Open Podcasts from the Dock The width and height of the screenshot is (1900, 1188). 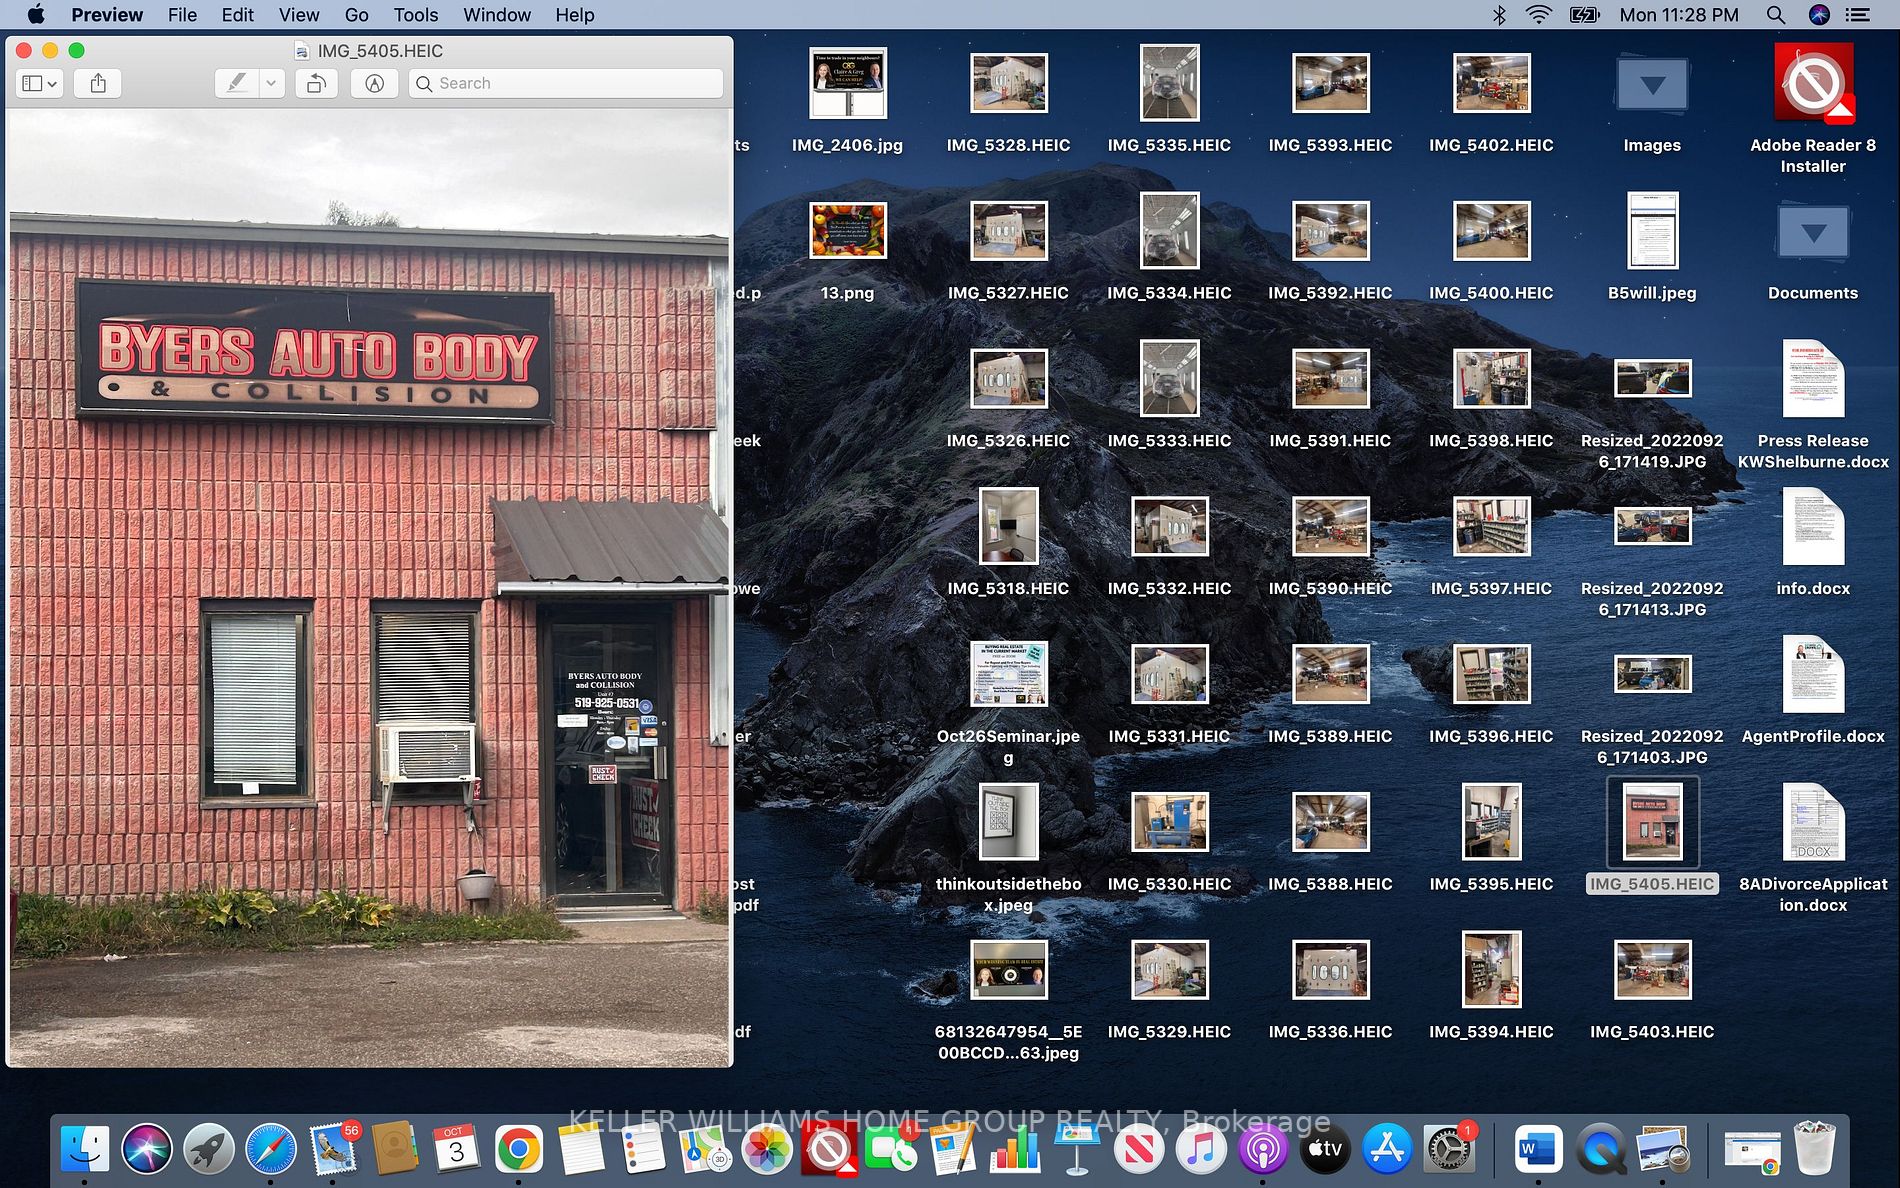[x=1262, y=1150]
